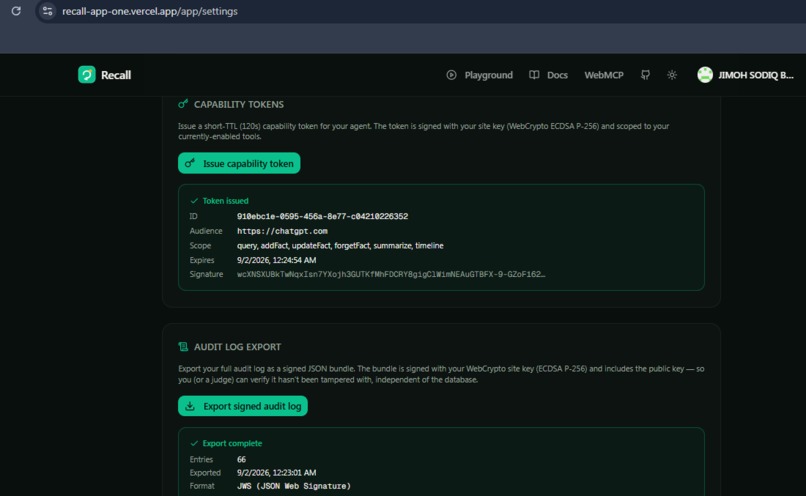This screenshot has height=496, width=806.
Task: Select the address bar URL text
Action: 150,11
